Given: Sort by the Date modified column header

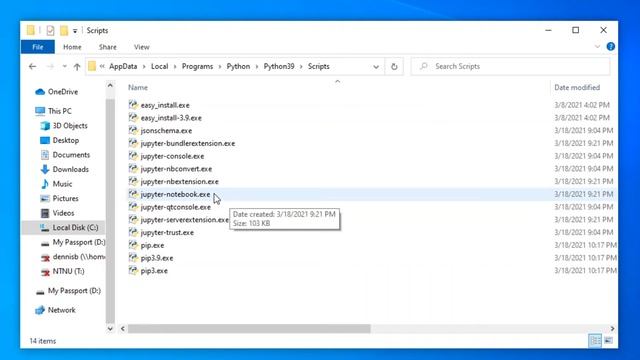Looking at the screenshot, I should pos(577,87).
